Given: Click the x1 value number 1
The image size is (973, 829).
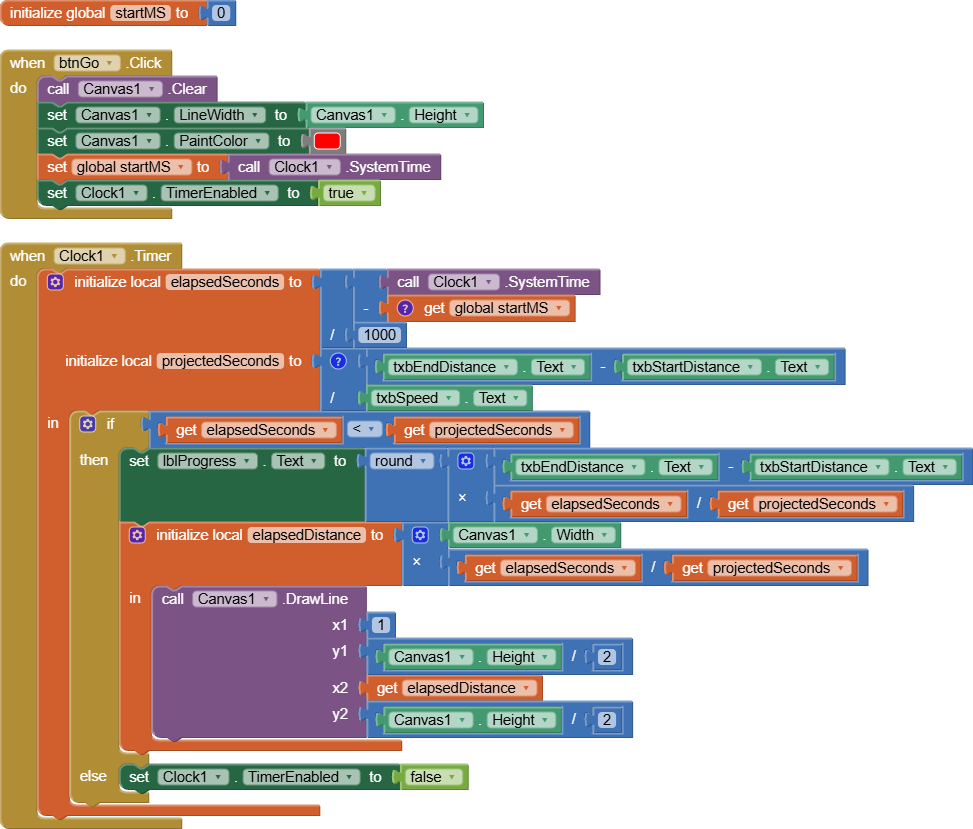Looking at the screenshot, I should [380, 625].
